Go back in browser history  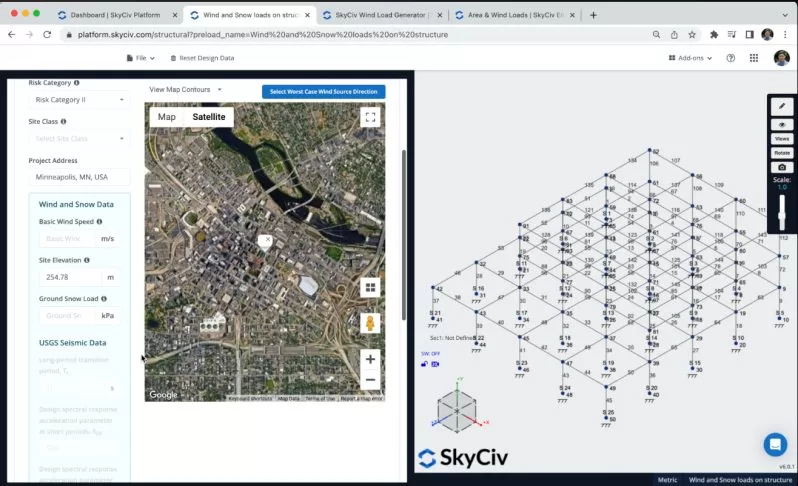(11, 35)
